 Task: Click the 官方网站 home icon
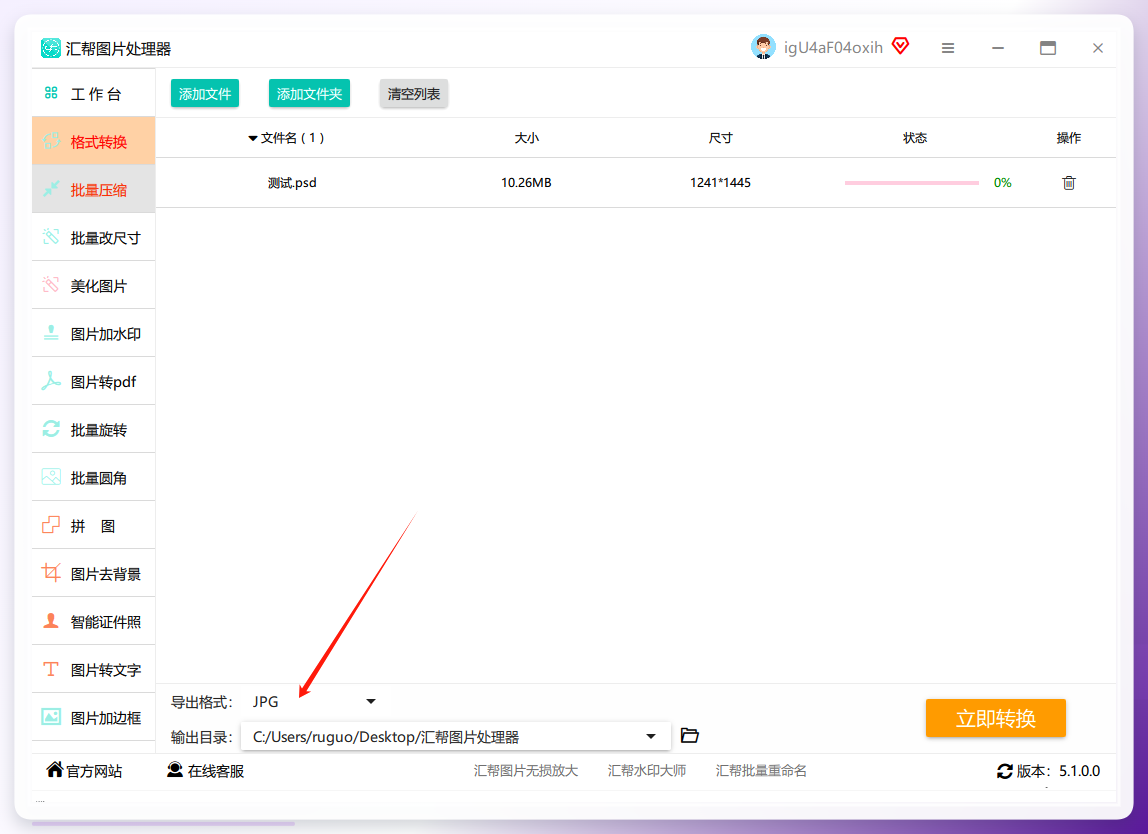point(54,769)
